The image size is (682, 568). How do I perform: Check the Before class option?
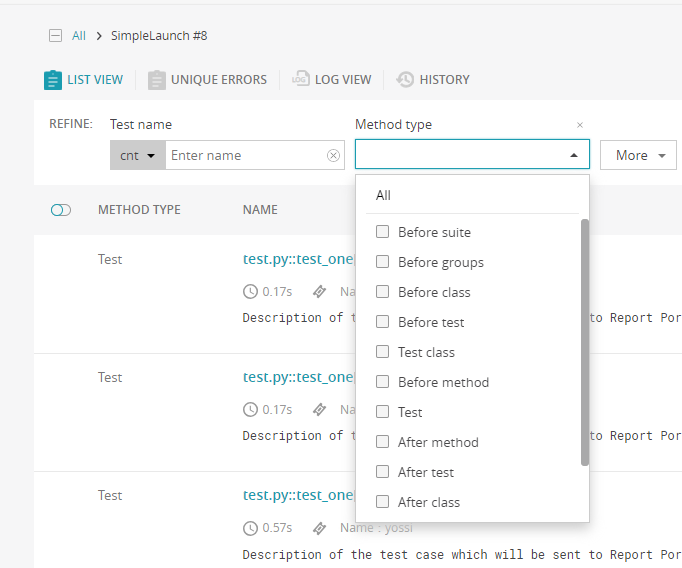tap(382, 291)
